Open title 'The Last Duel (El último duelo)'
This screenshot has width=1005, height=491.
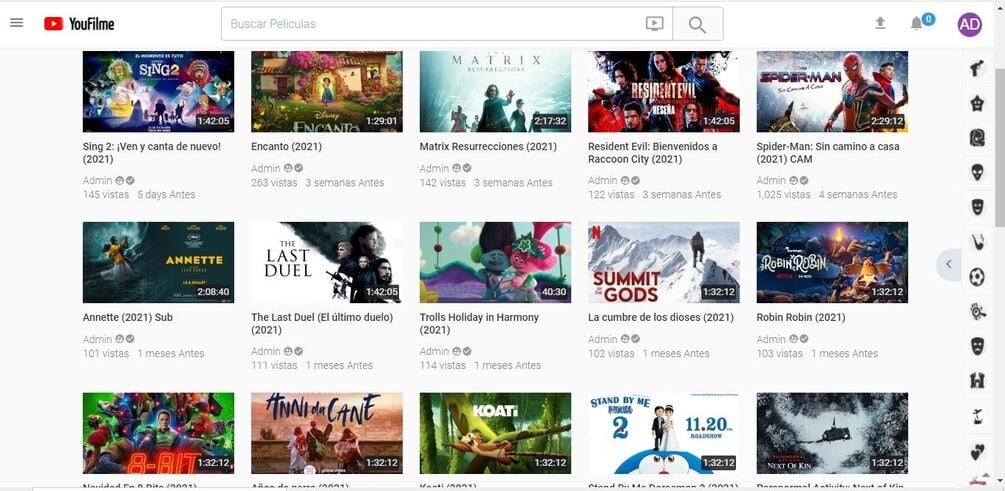tap(322, 323)
